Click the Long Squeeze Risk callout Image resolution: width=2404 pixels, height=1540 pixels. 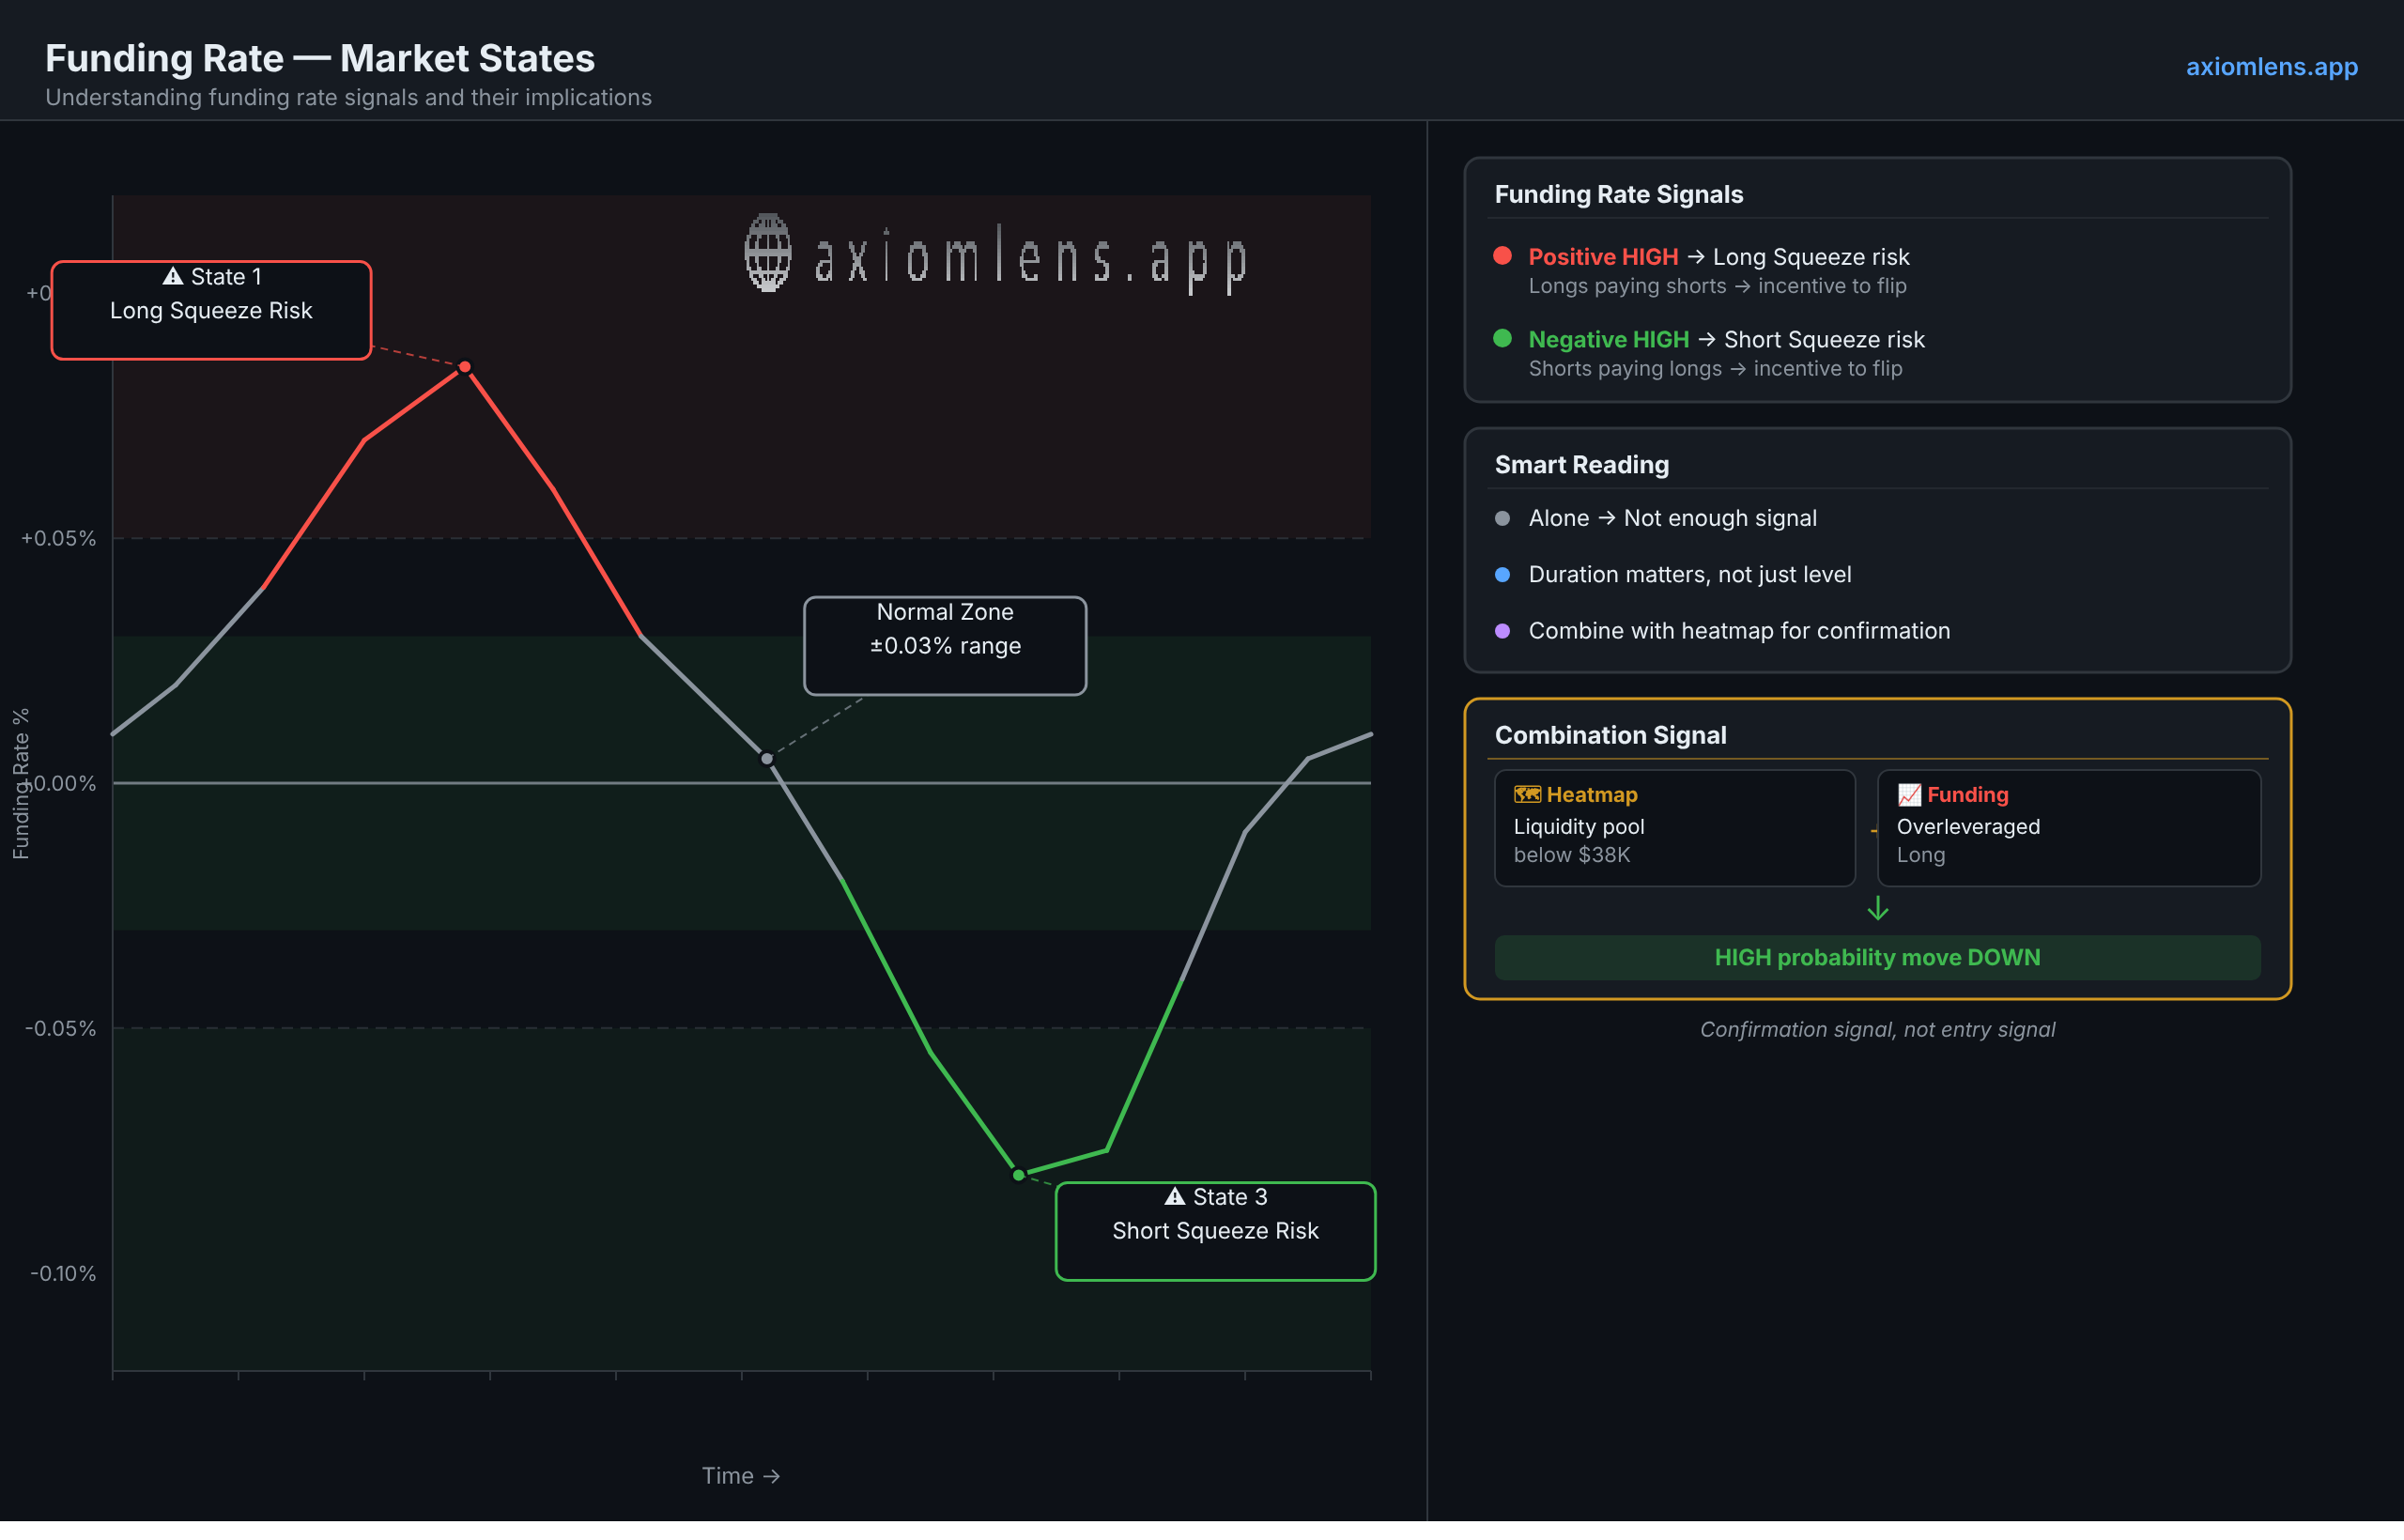tap(211, 311)
